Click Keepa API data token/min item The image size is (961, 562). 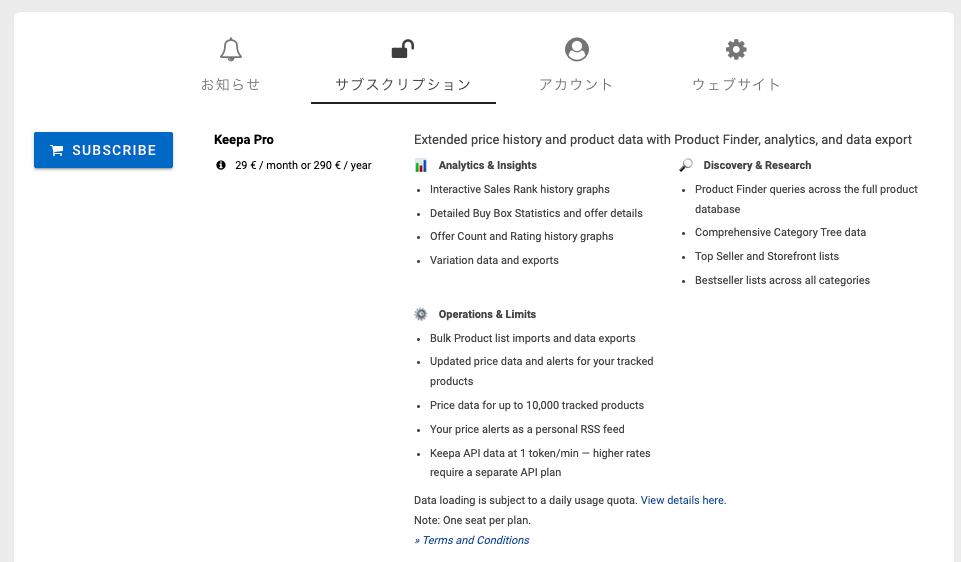(540, 463)
